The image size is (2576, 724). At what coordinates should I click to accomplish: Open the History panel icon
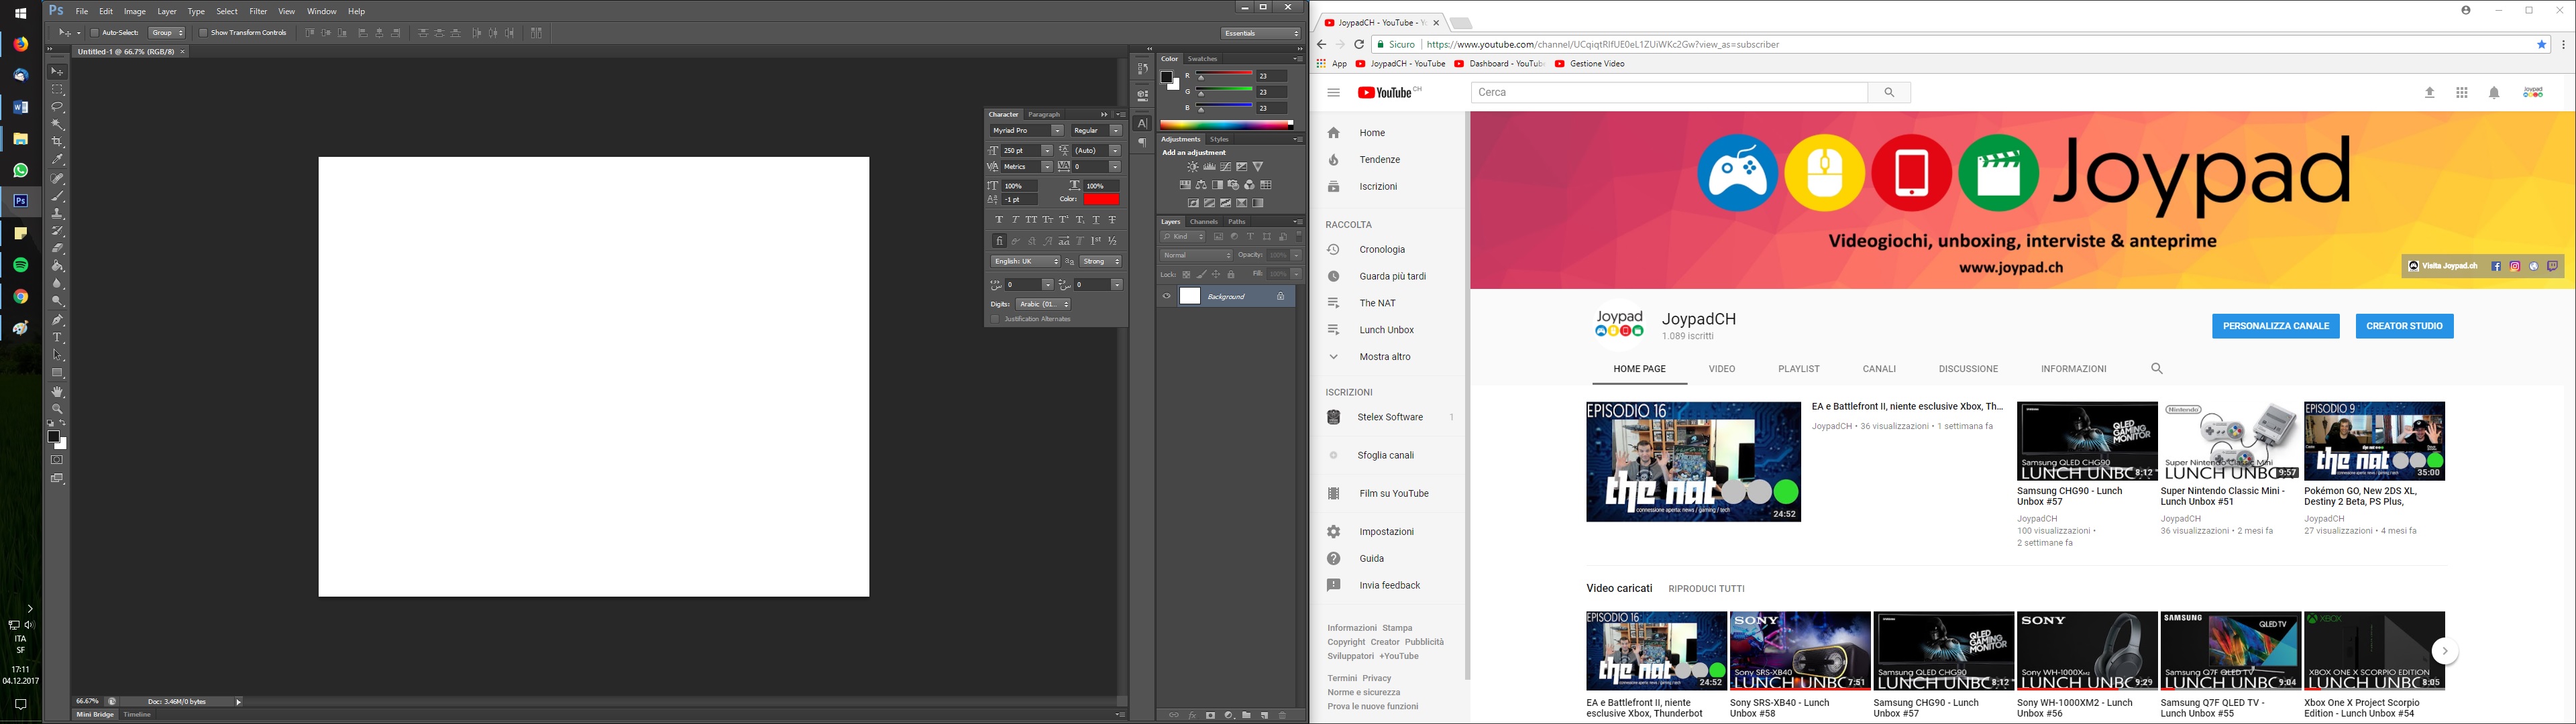[x=1142, y=69]
